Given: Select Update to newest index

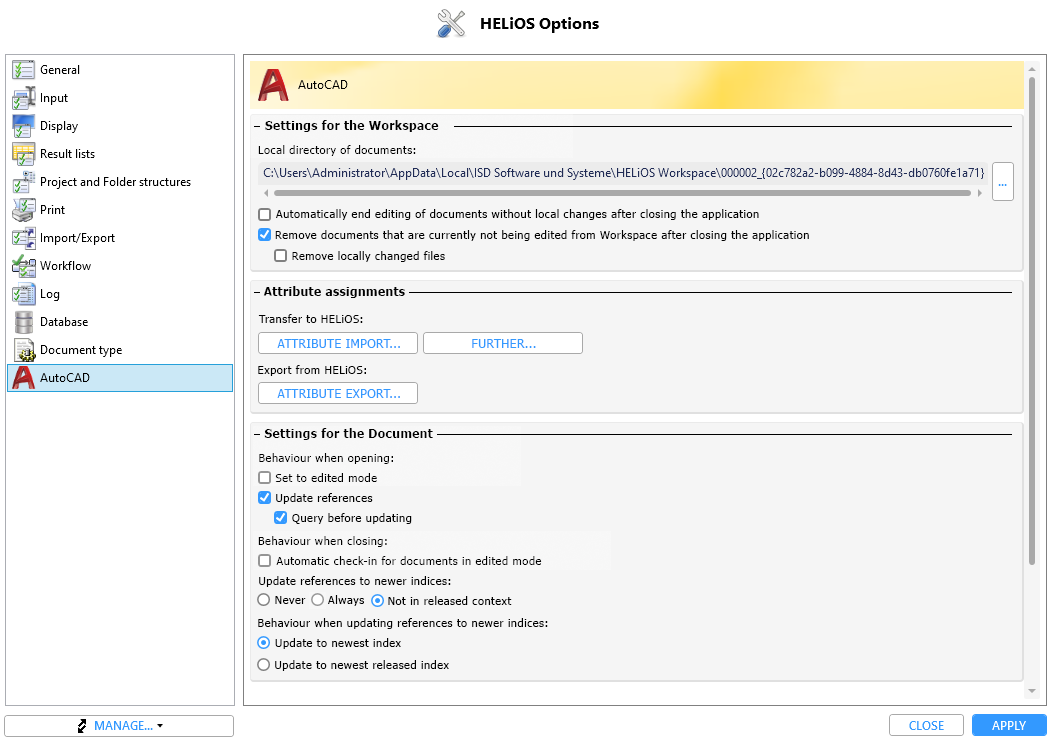Looking at the screenshot, I should (264, 643).
